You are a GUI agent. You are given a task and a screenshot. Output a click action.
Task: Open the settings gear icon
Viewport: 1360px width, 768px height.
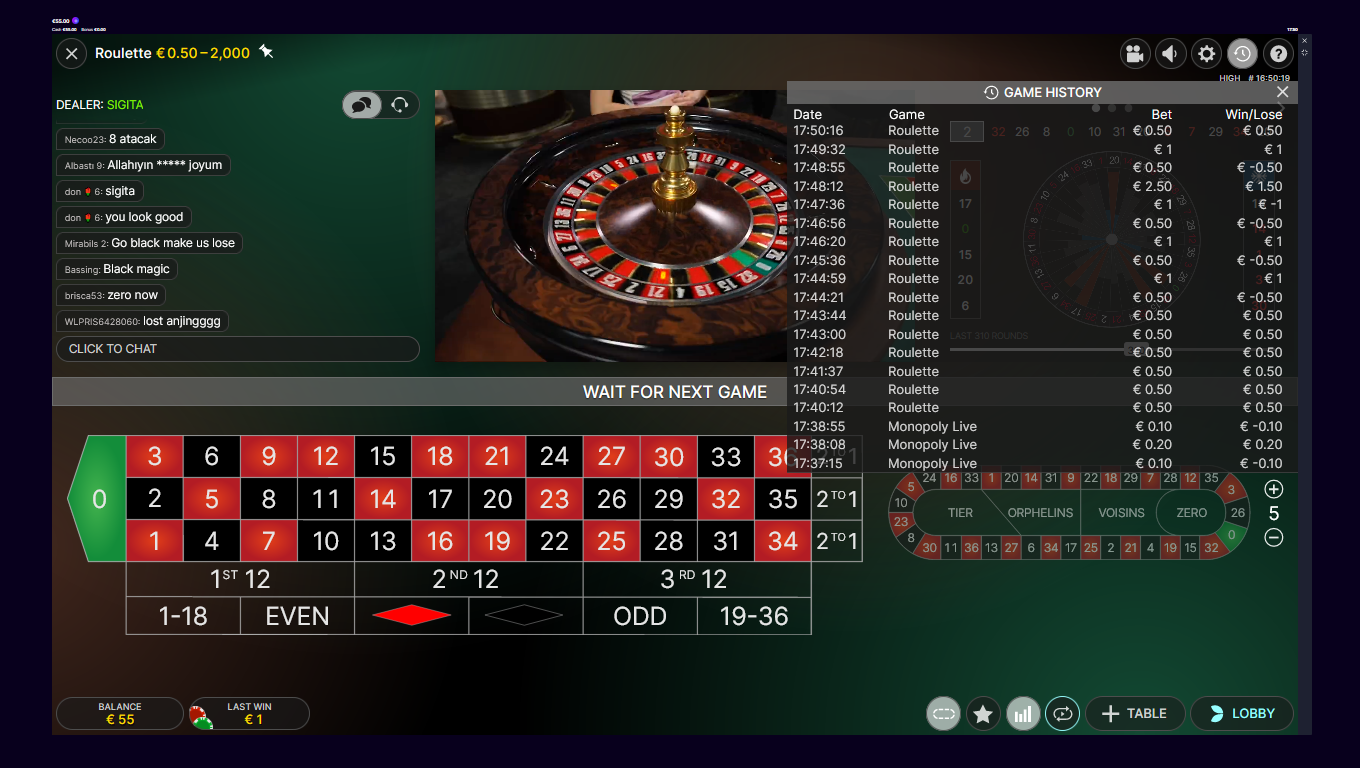1206,54
